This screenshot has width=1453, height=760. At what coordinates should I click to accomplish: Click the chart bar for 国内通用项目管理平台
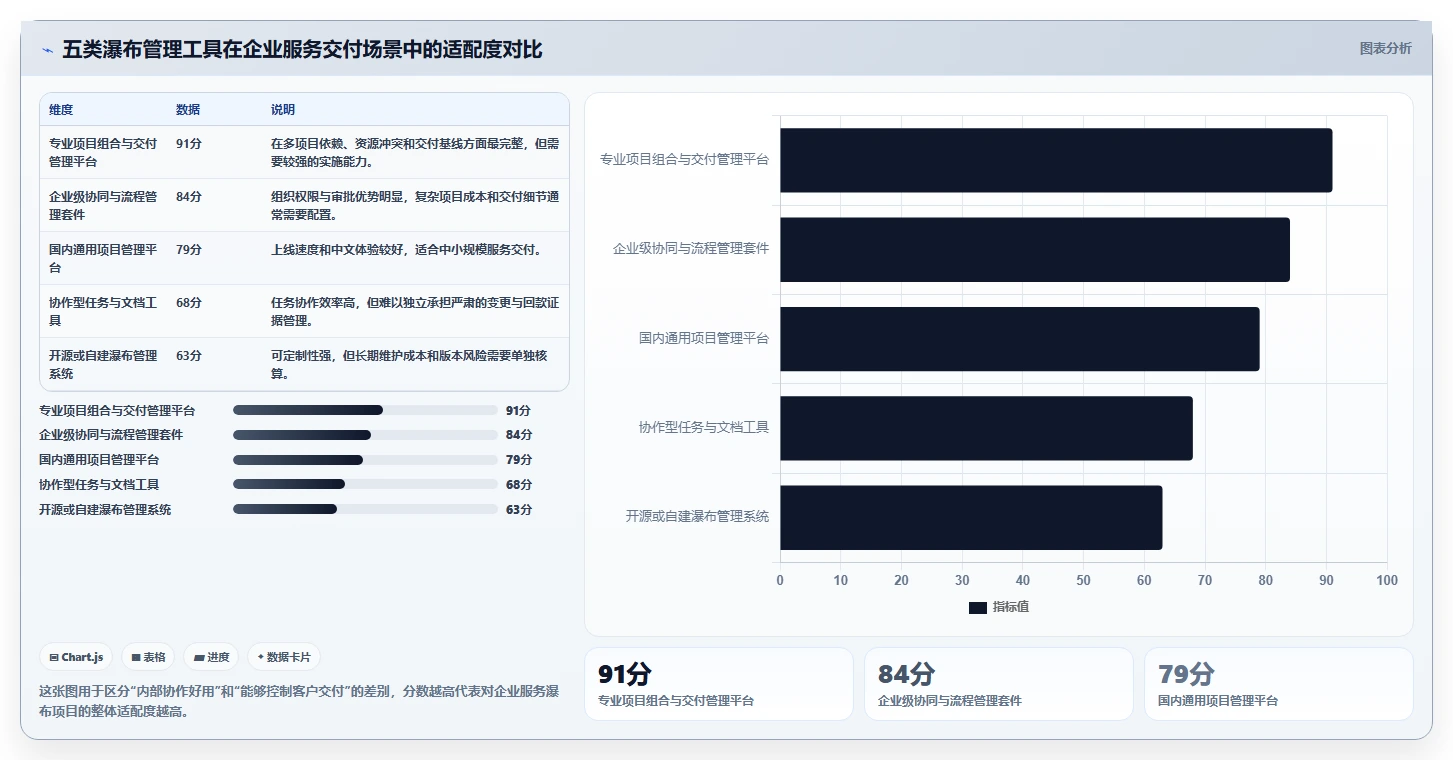(1020, 339)
